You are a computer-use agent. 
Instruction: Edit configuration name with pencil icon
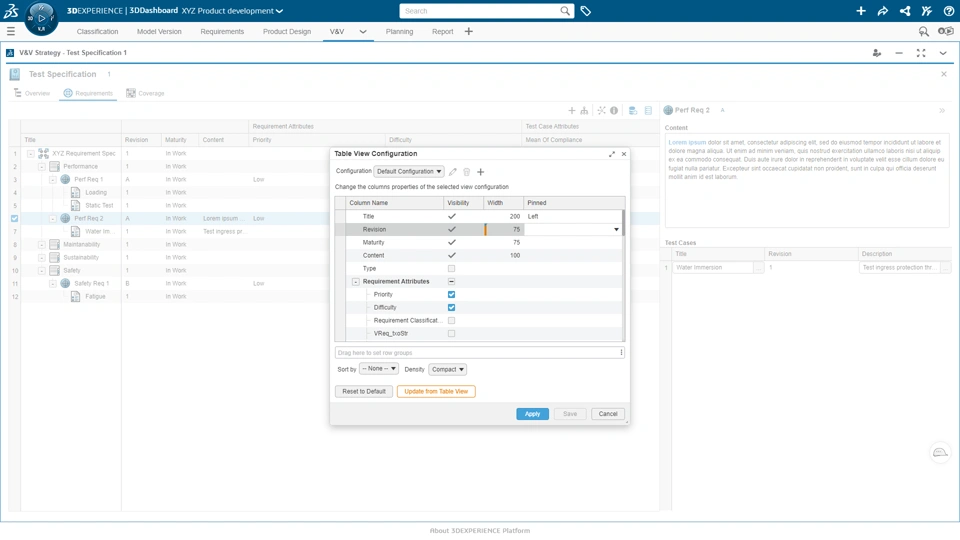(452, 172)
